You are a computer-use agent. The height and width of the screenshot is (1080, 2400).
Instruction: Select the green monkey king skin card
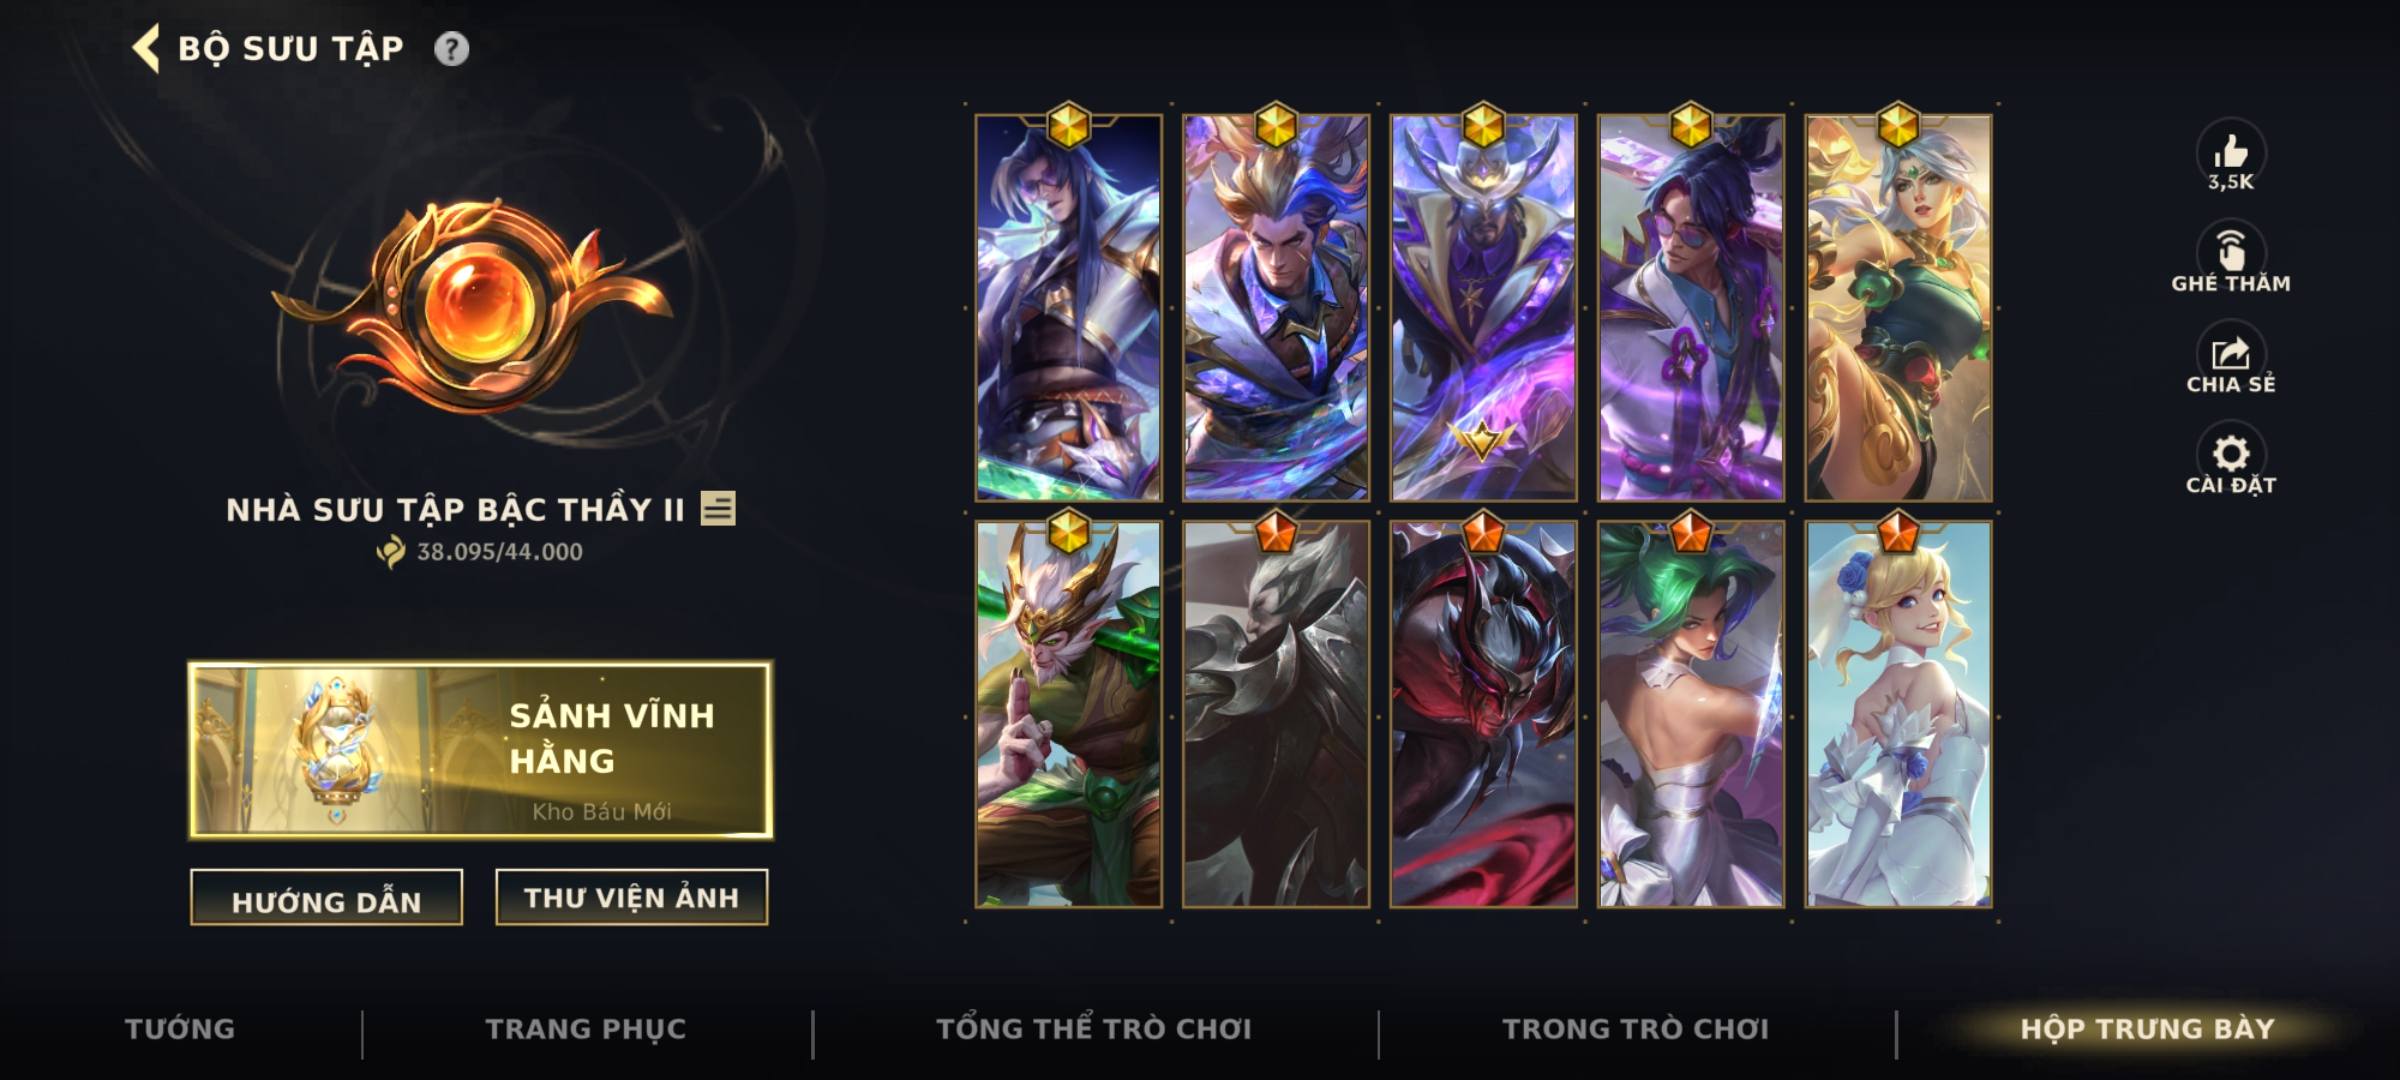(1069, 714)
